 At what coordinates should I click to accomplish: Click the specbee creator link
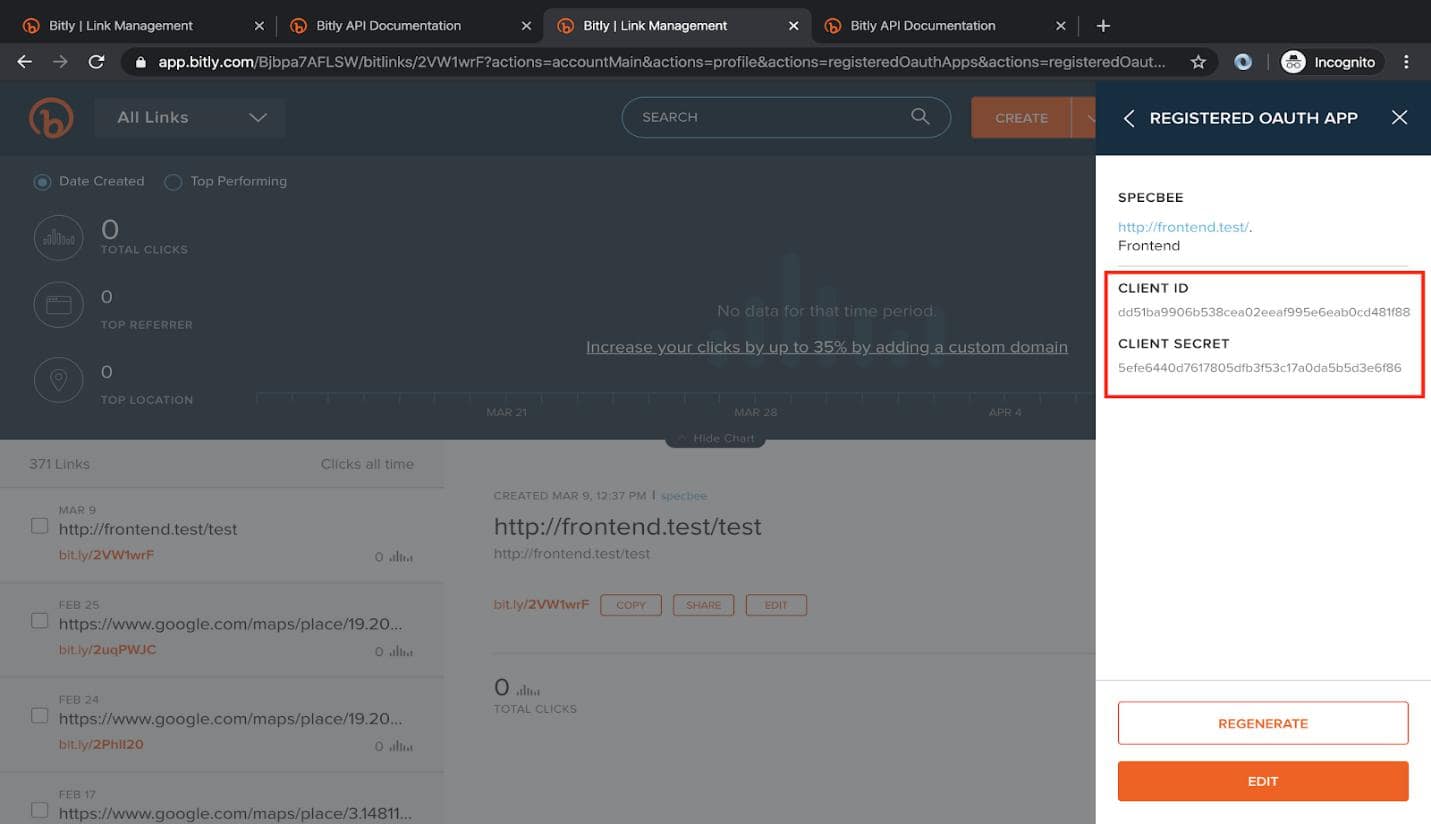[684, 496]
